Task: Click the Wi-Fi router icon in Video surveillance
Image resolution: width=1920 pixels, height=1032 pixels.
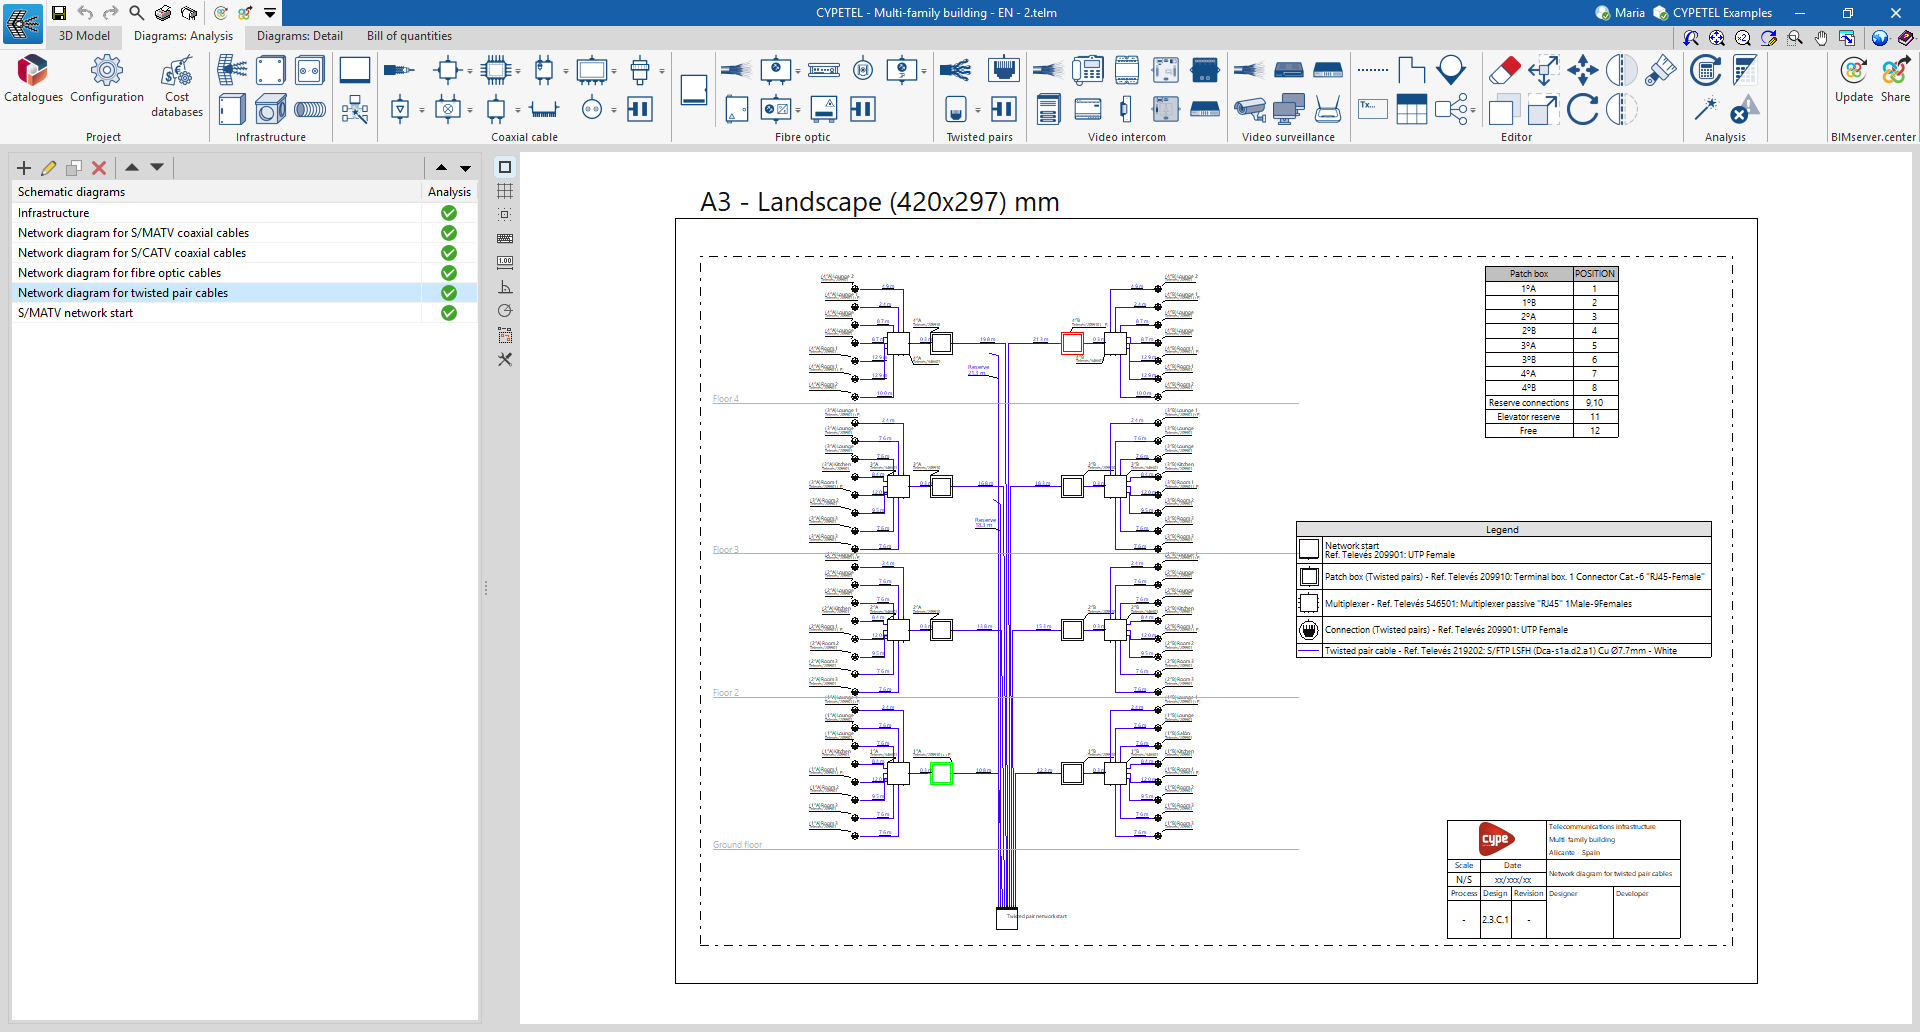Action: pyautogui.click(x=1327, y=109)
